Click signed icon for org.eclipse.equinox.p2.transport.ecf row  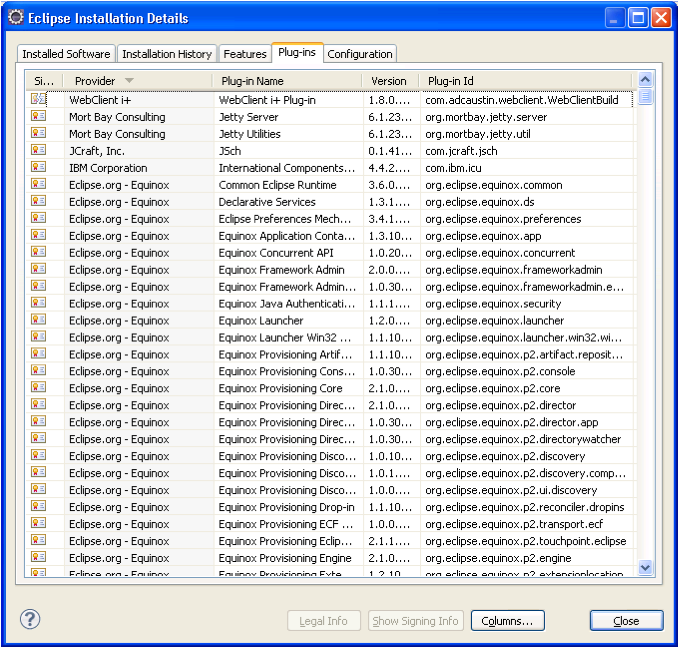[x=38, y=523]
